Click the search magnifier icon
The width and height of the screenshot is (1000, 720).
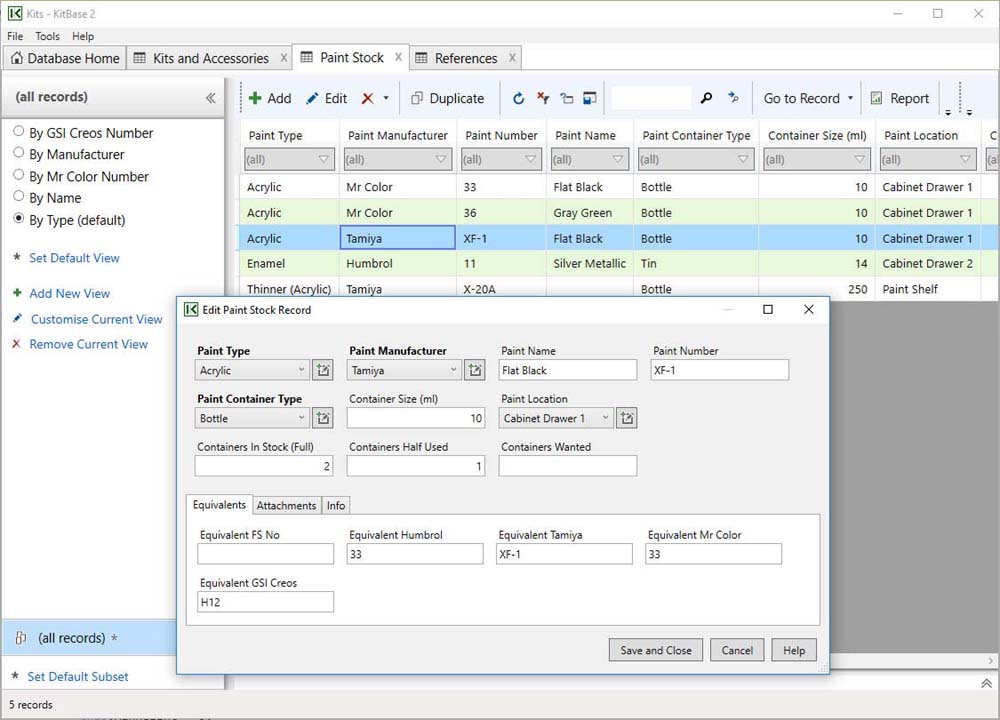(706, 98)
